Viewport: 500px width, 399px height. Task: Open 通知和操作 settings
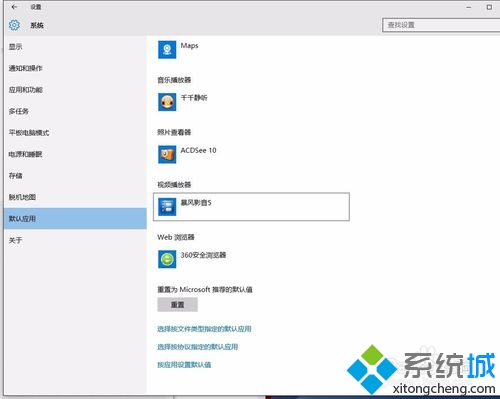75,68
